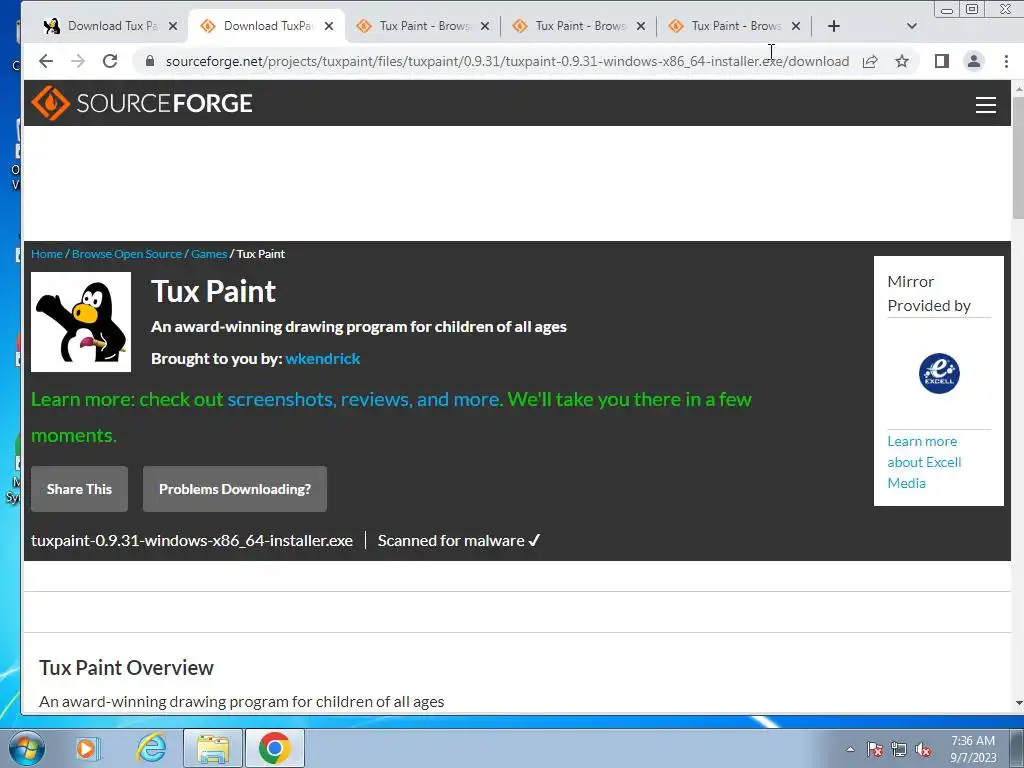Click the tuxpaint-0.9.31-windows-x86_64-installer.exe filename text

coord(192,541)
